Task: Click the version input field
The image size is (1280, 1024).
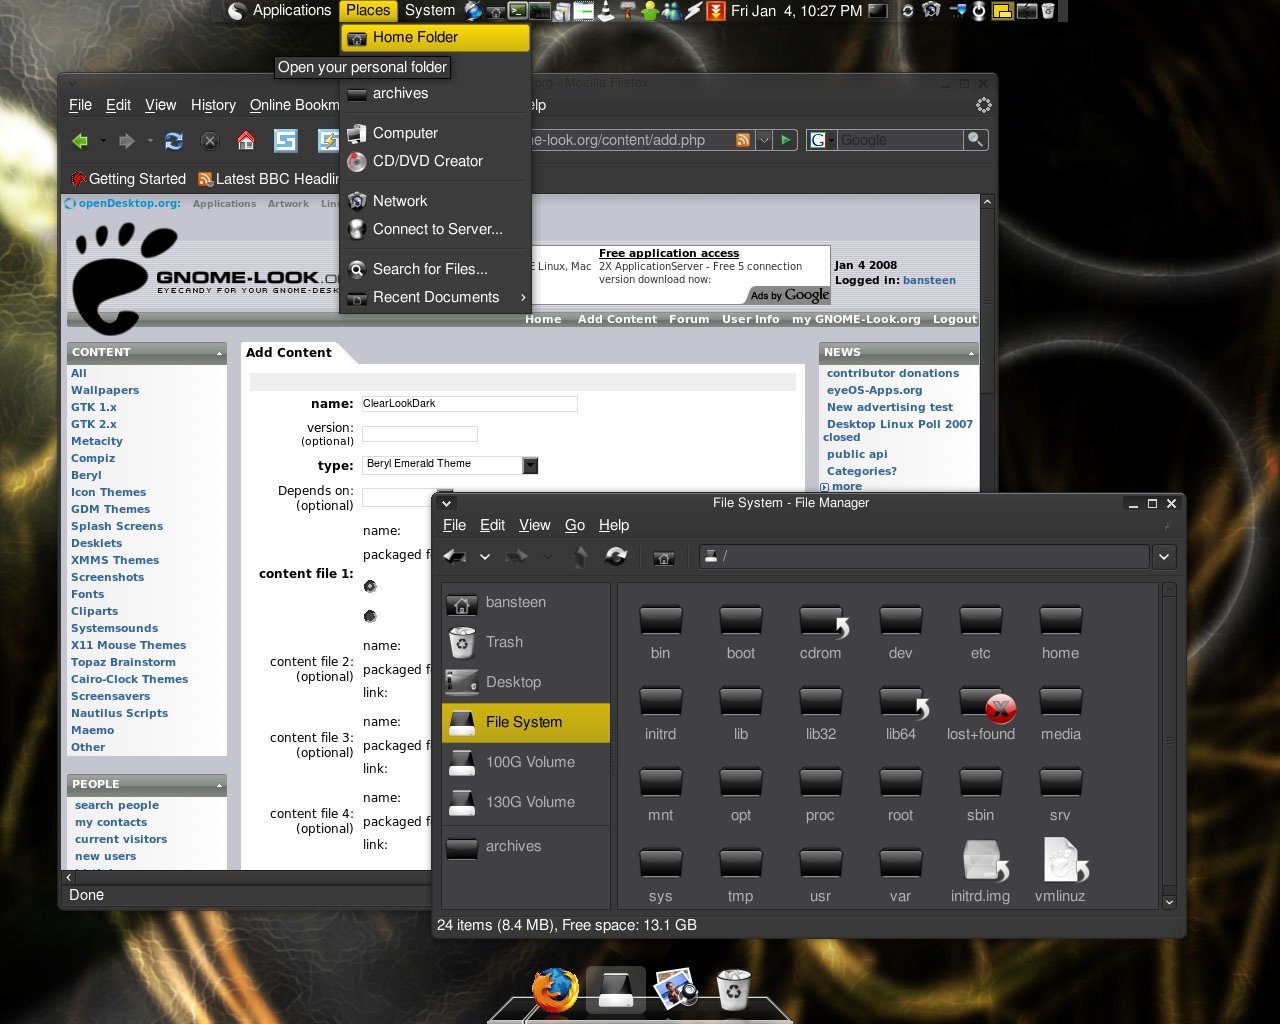Action: click(420, 434)
